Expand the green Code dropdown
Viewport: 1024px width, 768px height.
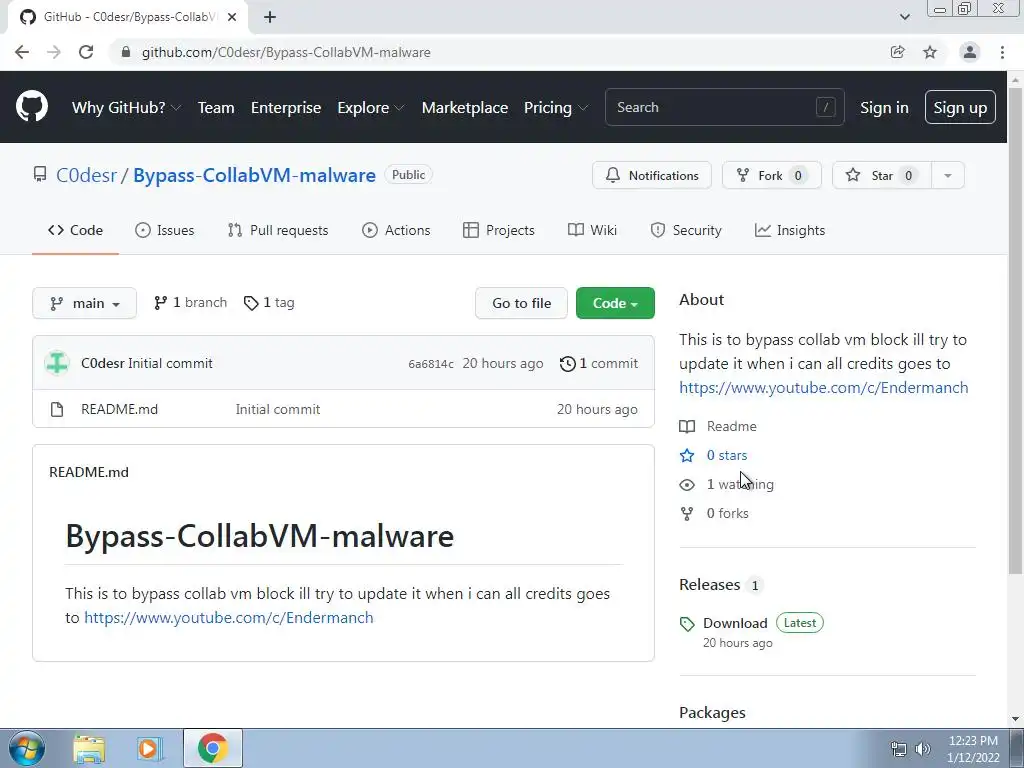pyautogui.click(x=615, y=303)
